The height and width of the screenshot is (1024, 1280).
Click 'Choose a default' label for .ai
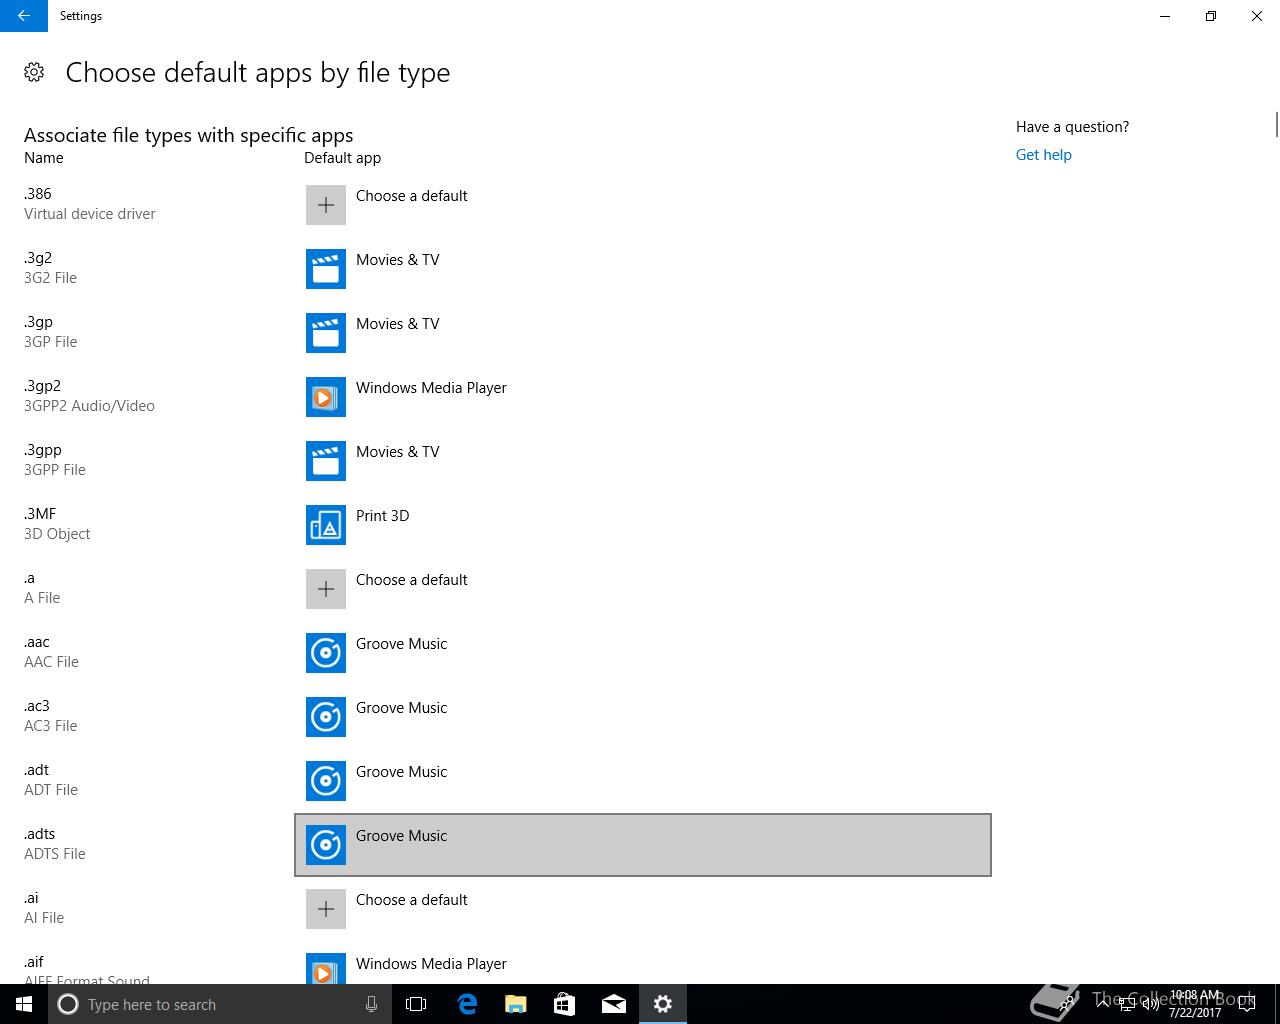coord(411,900)
